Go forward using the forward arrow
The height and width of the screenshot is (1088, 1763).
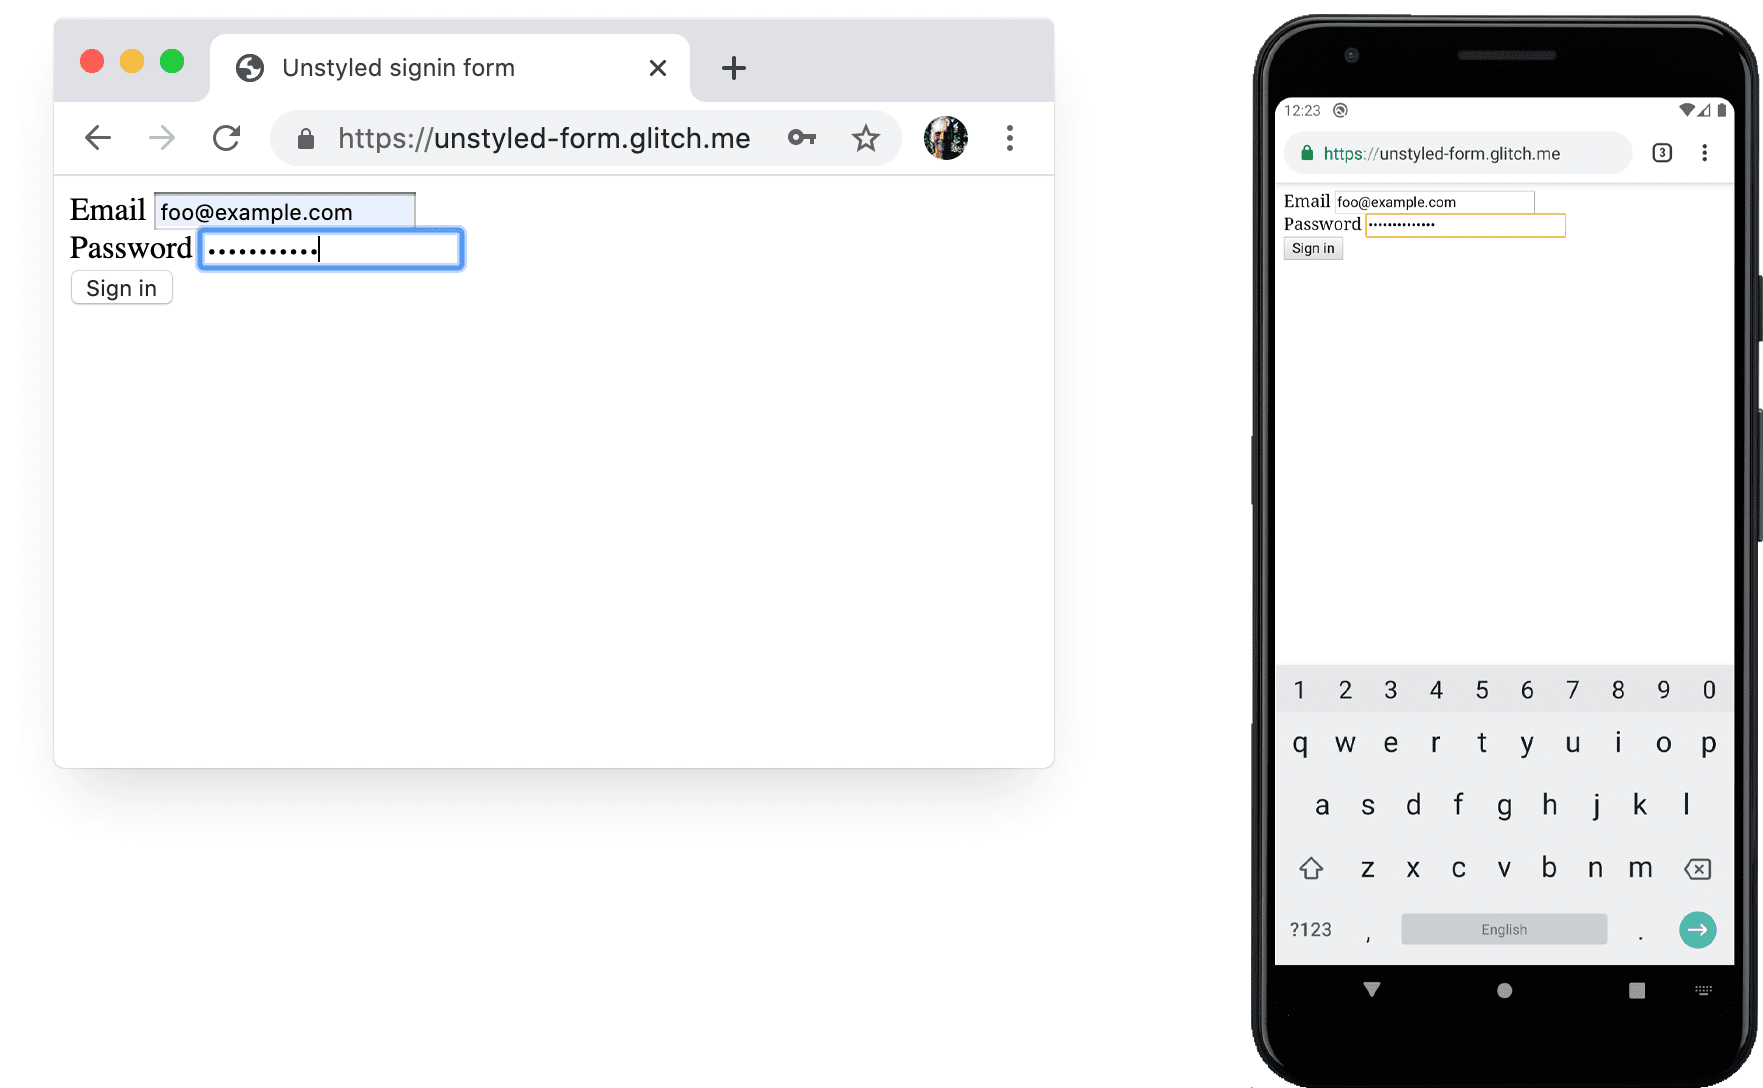(161, 138)
